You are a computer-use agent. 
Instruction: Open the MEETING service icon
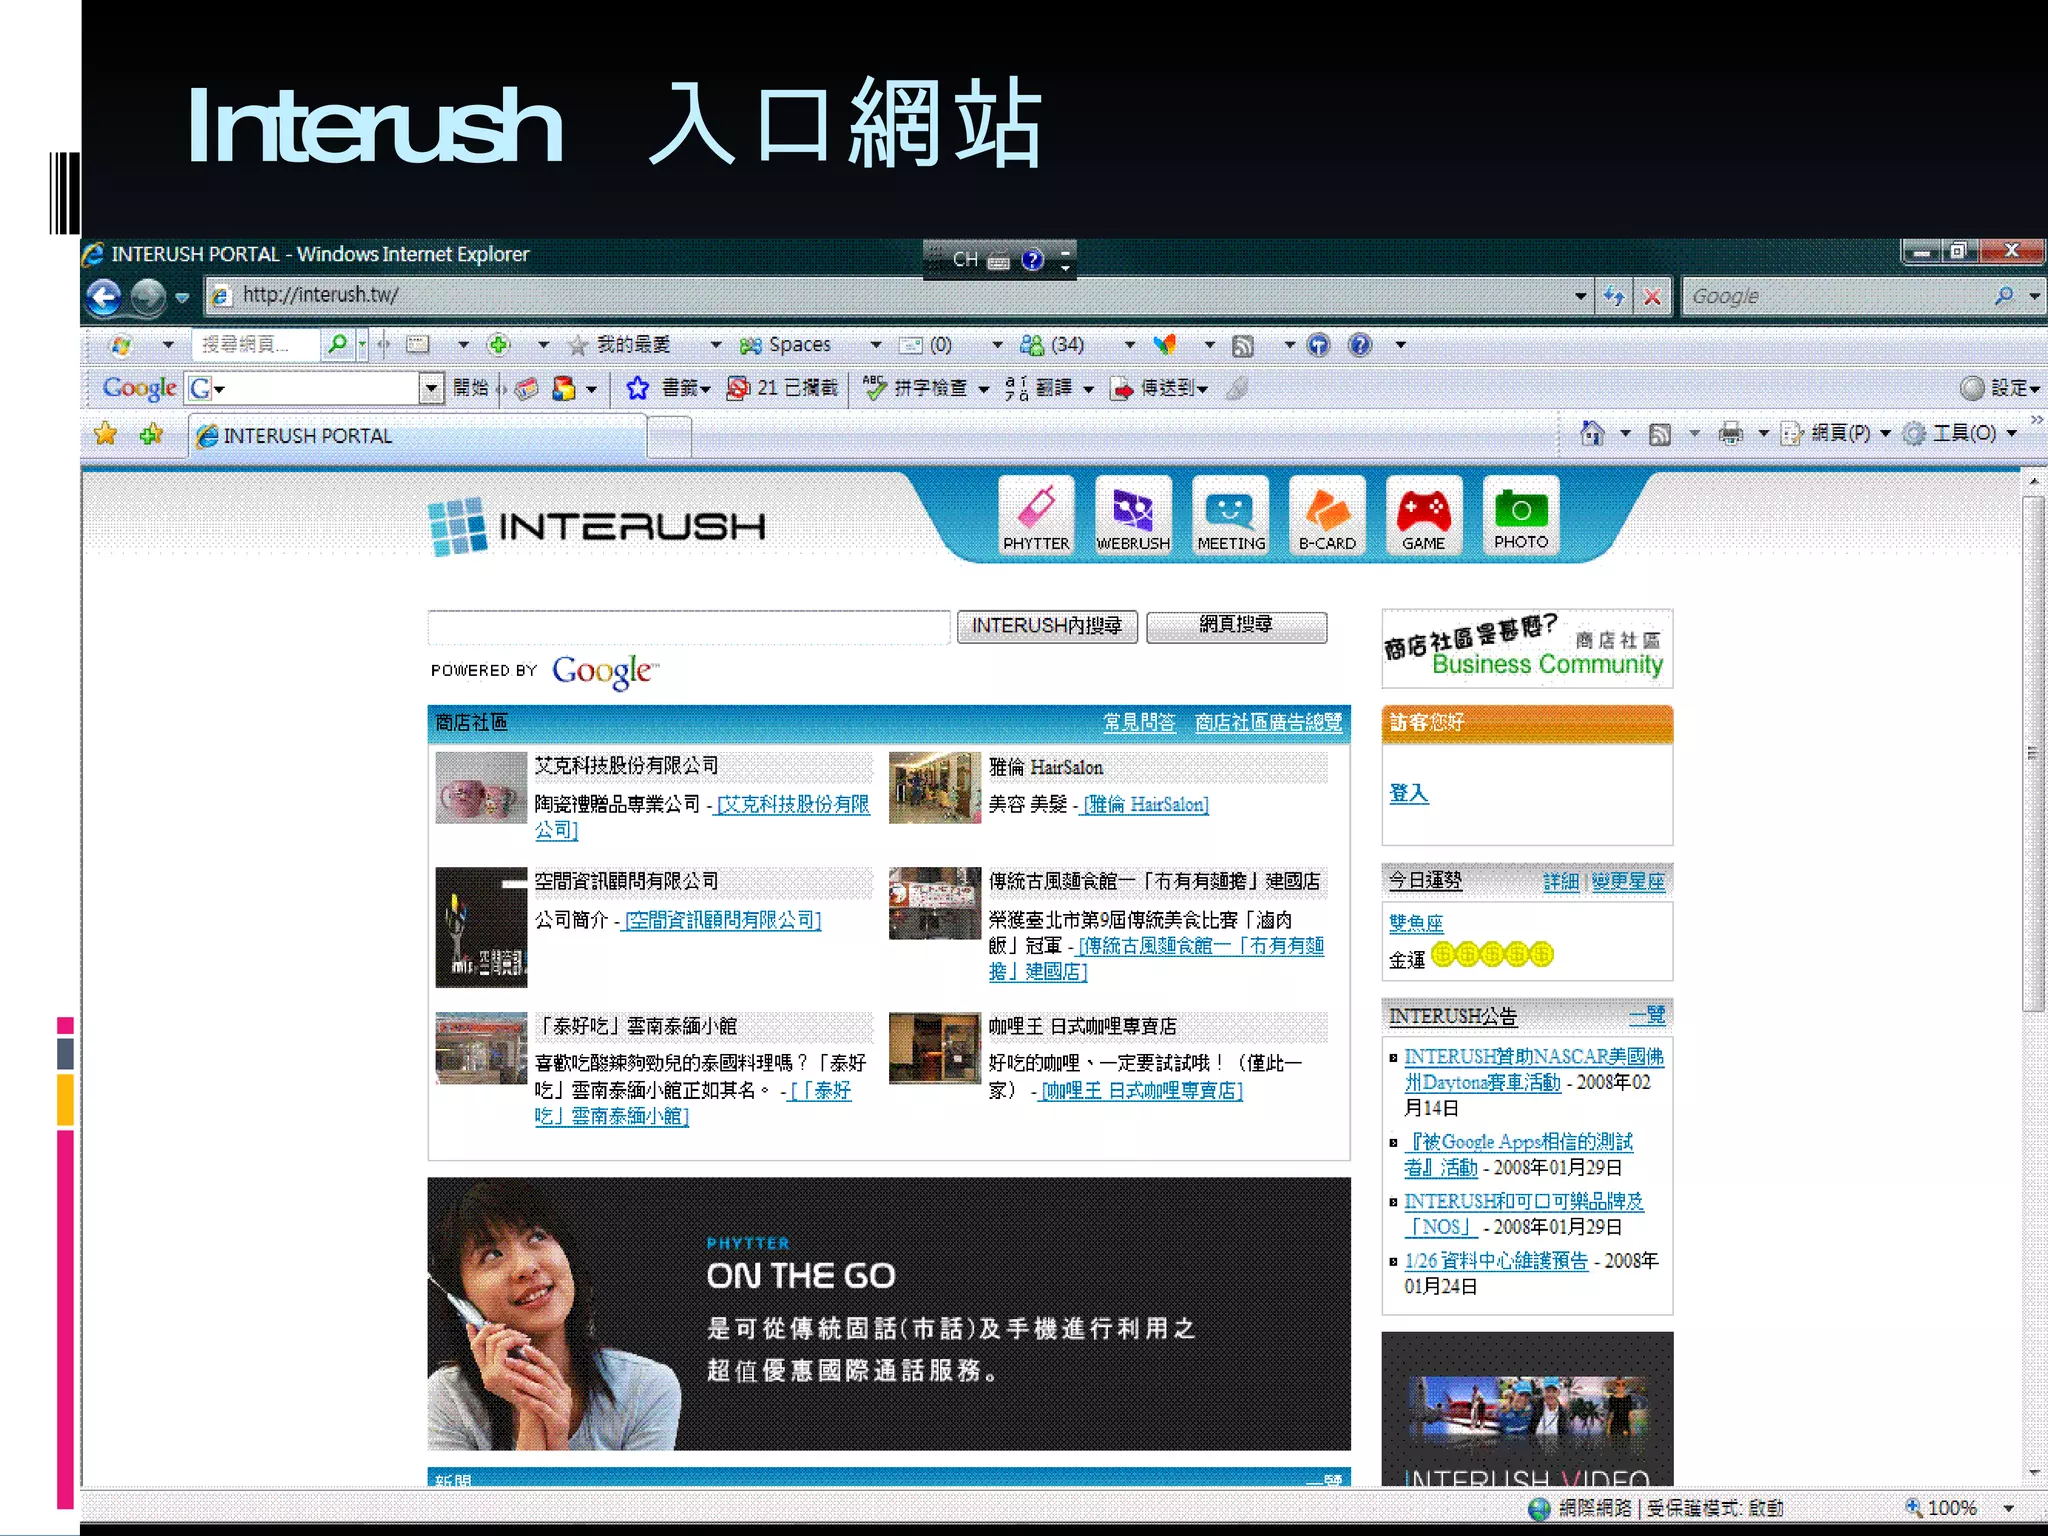1231,515
